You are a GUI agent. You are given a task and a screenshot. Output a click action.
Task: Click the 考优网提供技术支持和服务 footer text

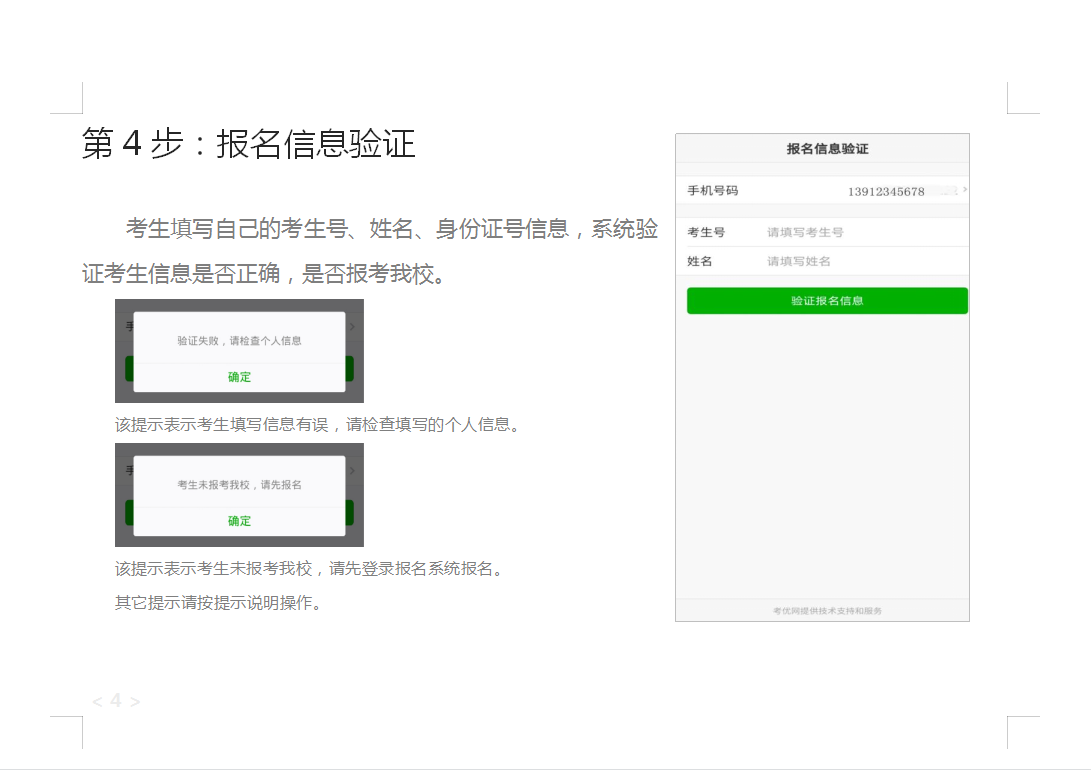point(827,610)
